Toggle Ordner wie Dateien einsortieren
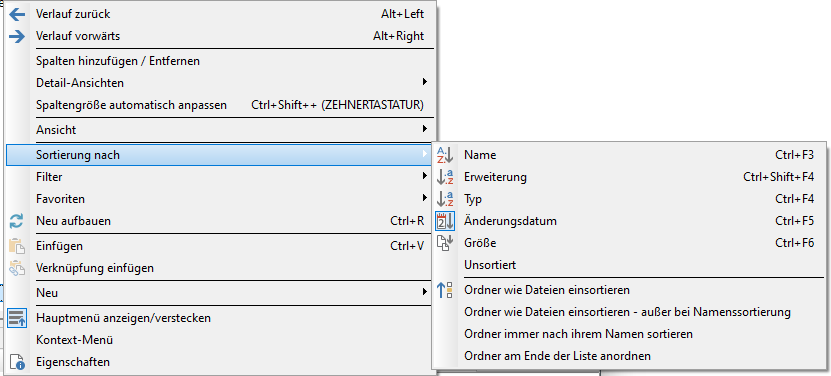Viewport: 831px width, 376px height. (629, 290)
